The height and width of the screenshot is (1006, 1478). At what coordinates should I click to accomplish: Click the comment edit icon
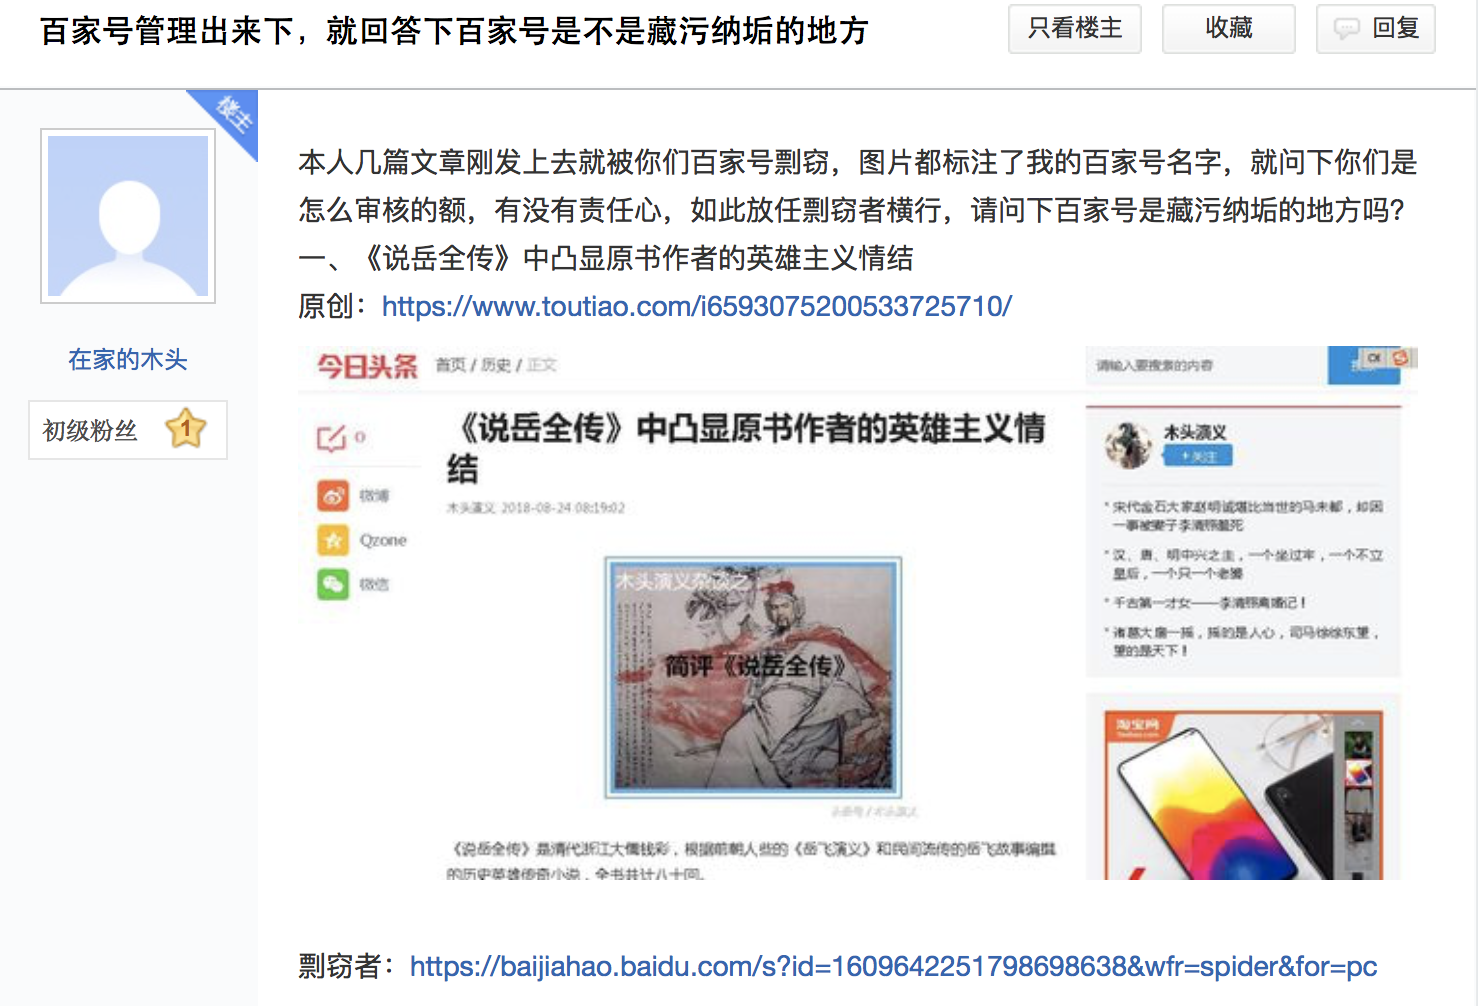pos(331,438)
